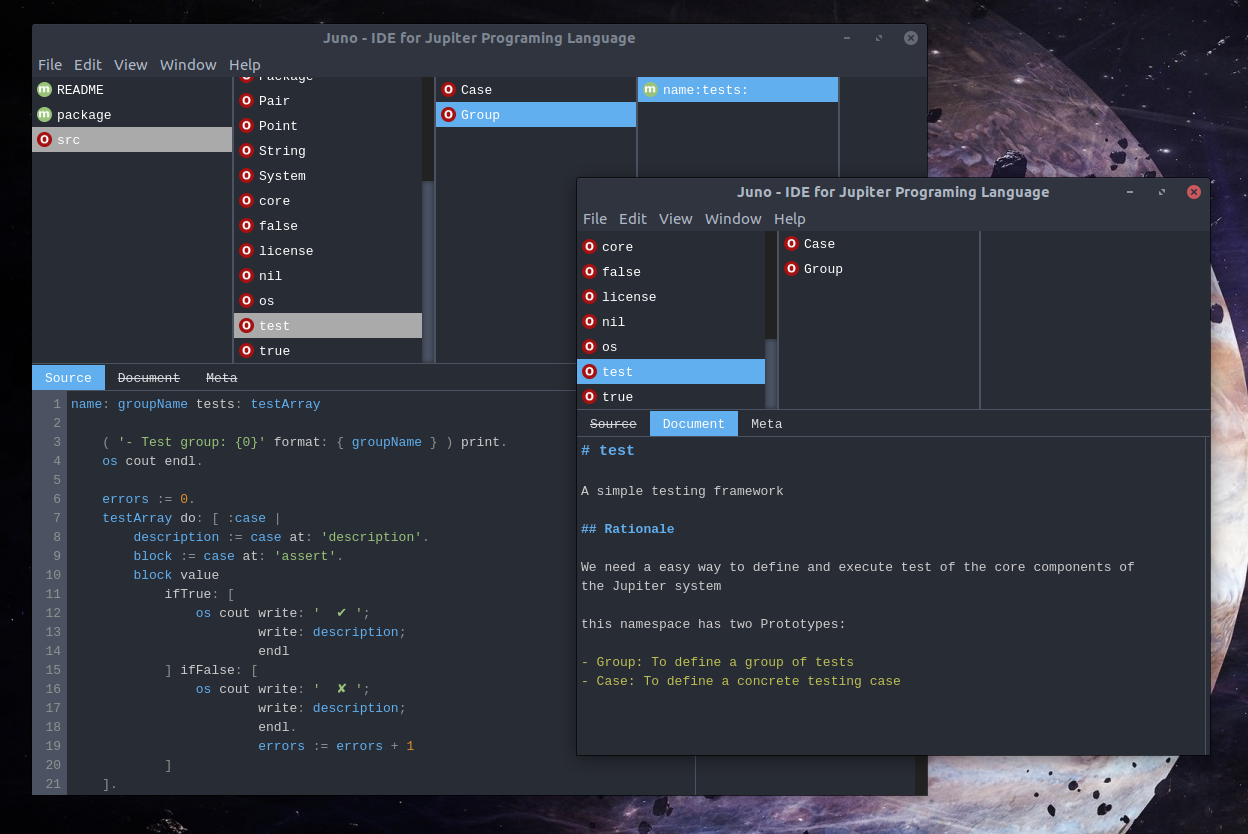The width and height of the screenshot is (1248, 834).
Task: Click the object icon beside license in the back window
Action: [x=246, y=251]
